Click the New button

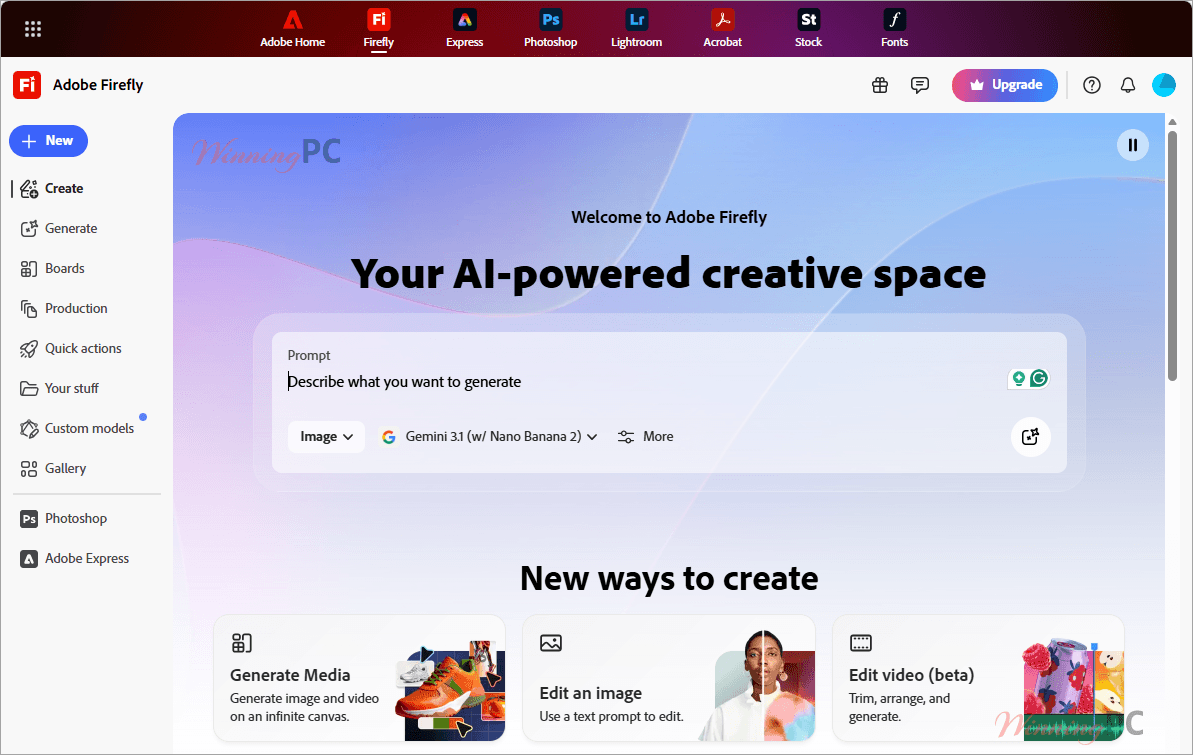tap(48, 141)
